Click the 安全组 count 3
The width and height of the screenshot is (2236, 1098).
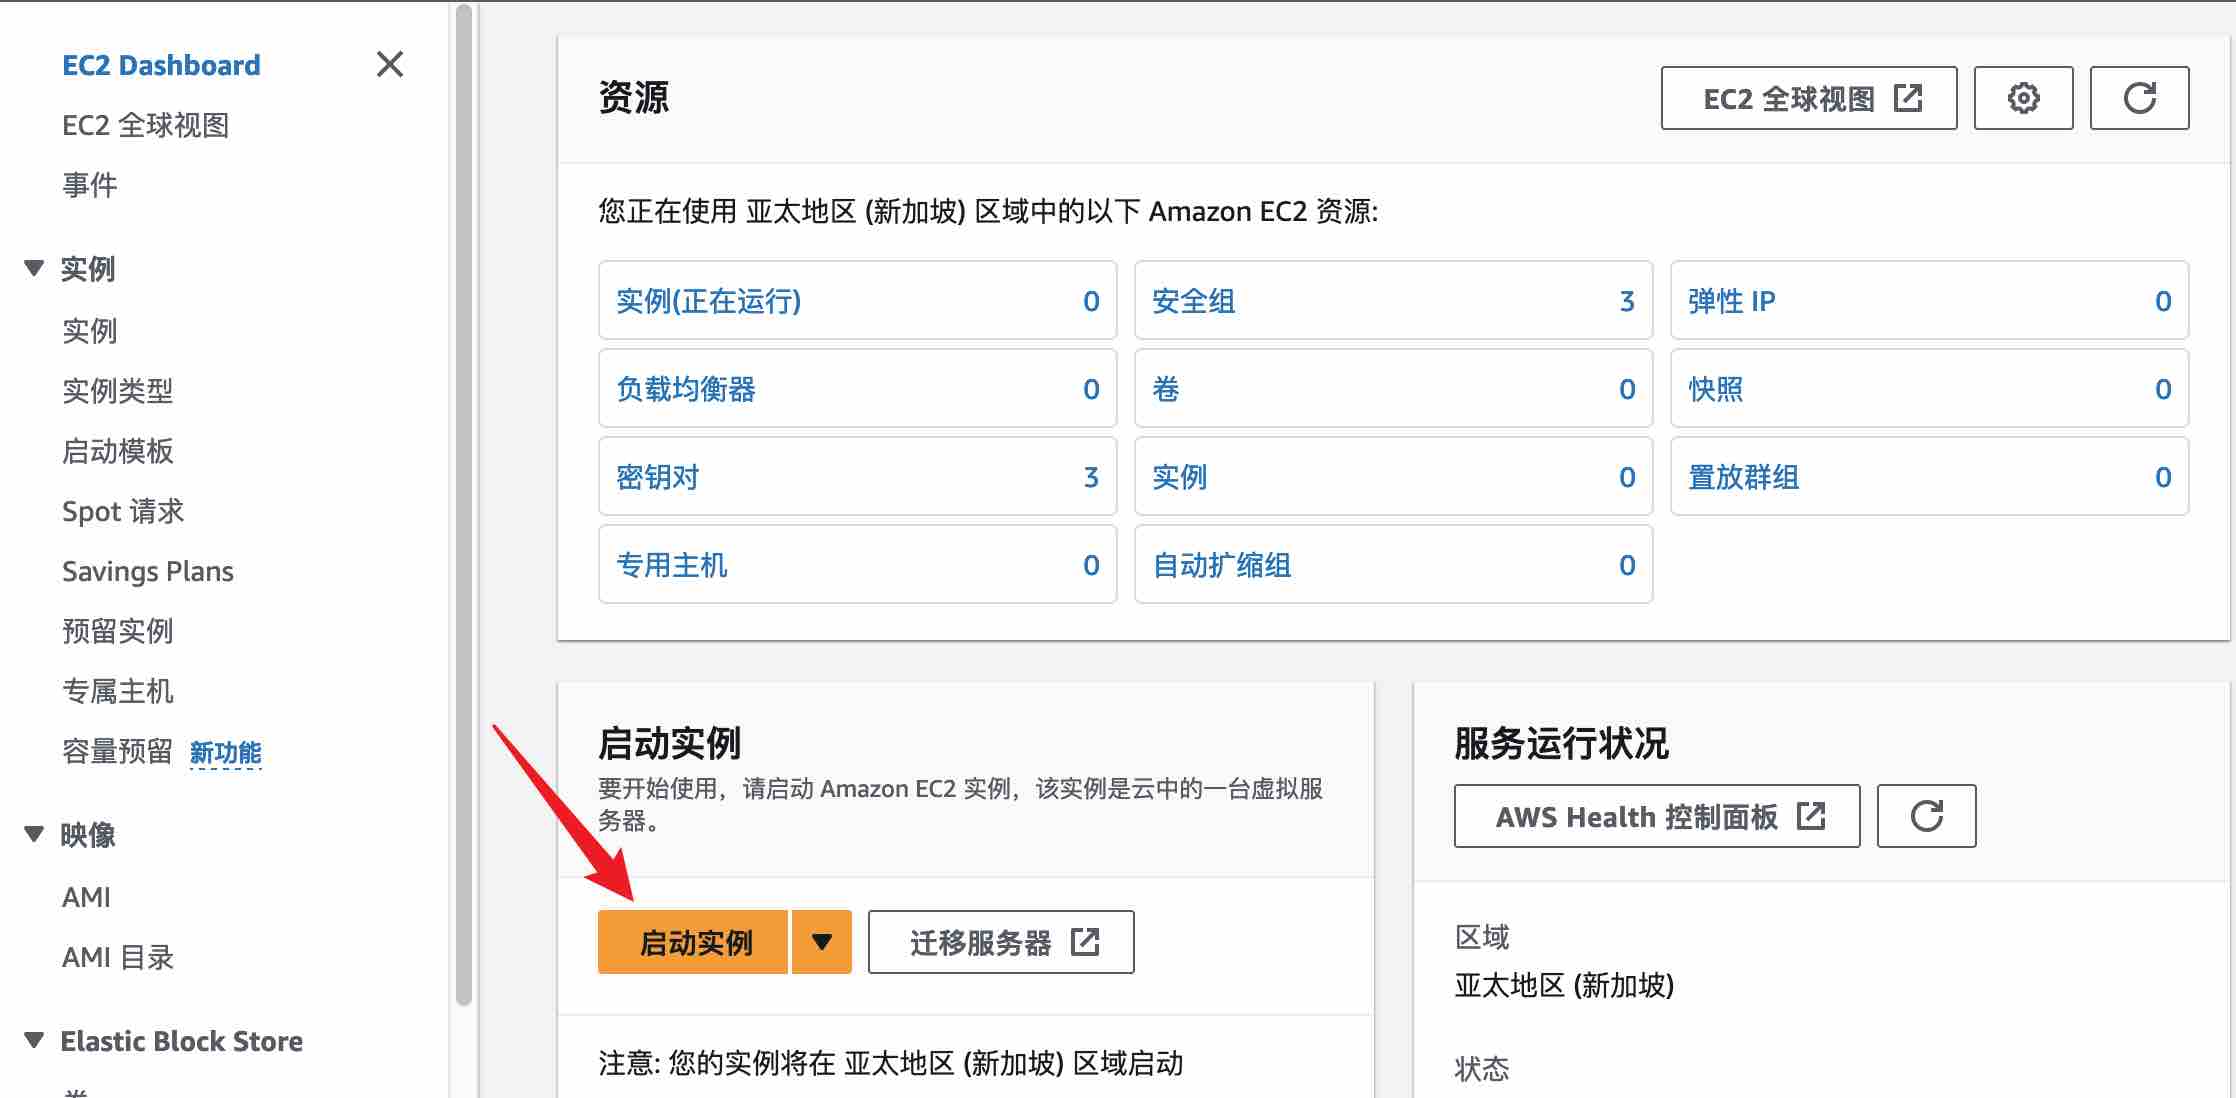1627,301
